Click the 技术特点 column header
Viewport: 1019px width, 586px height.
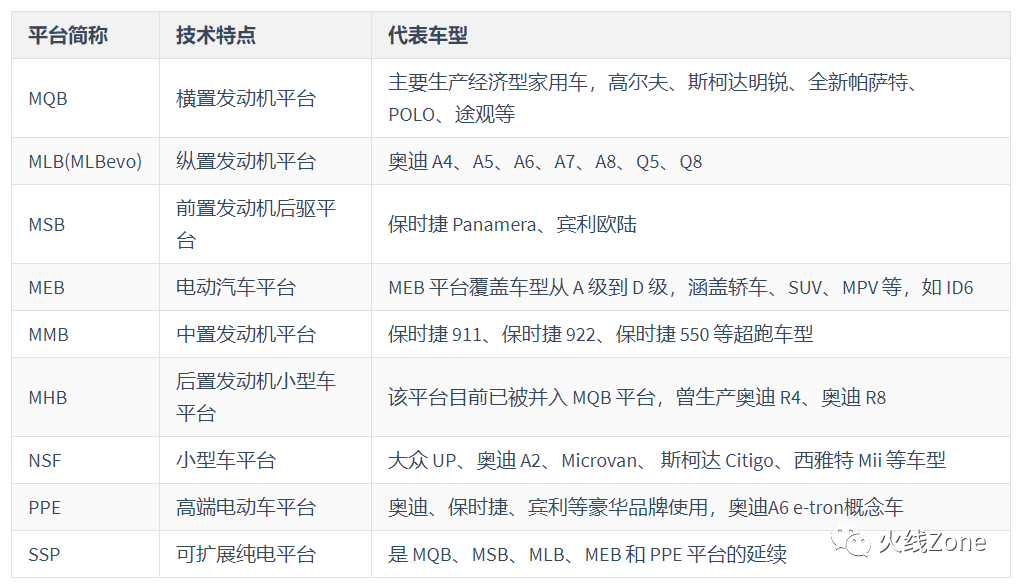point(265,35)
